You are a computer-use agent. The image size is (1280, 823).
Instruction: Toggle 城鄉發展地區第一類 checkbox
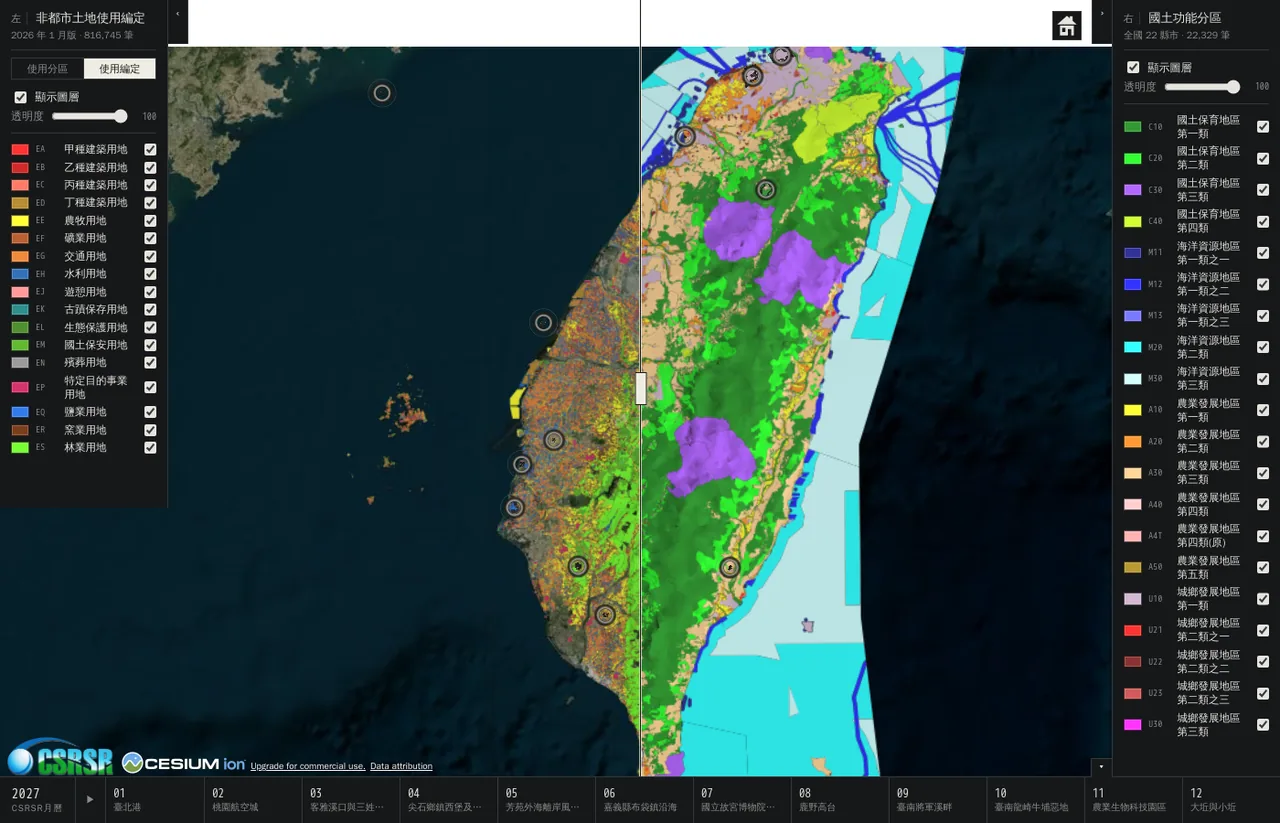click(x=1263, y=599)
